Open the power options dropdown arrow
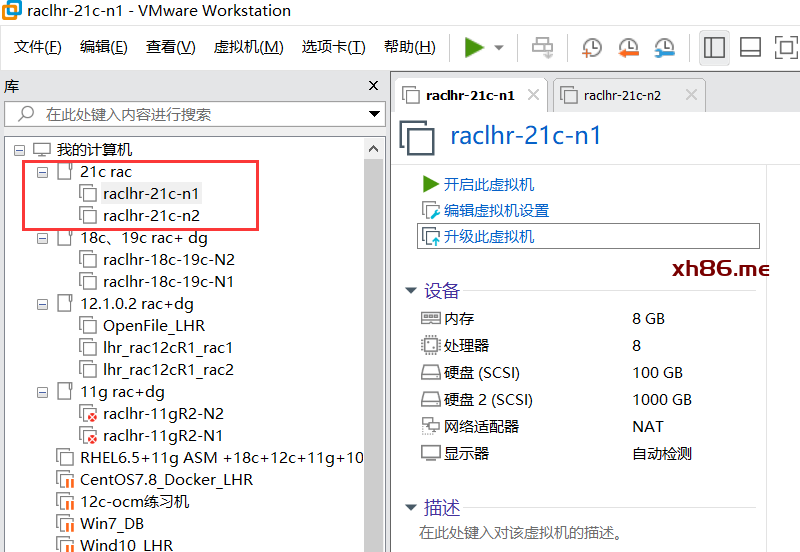 499,48
